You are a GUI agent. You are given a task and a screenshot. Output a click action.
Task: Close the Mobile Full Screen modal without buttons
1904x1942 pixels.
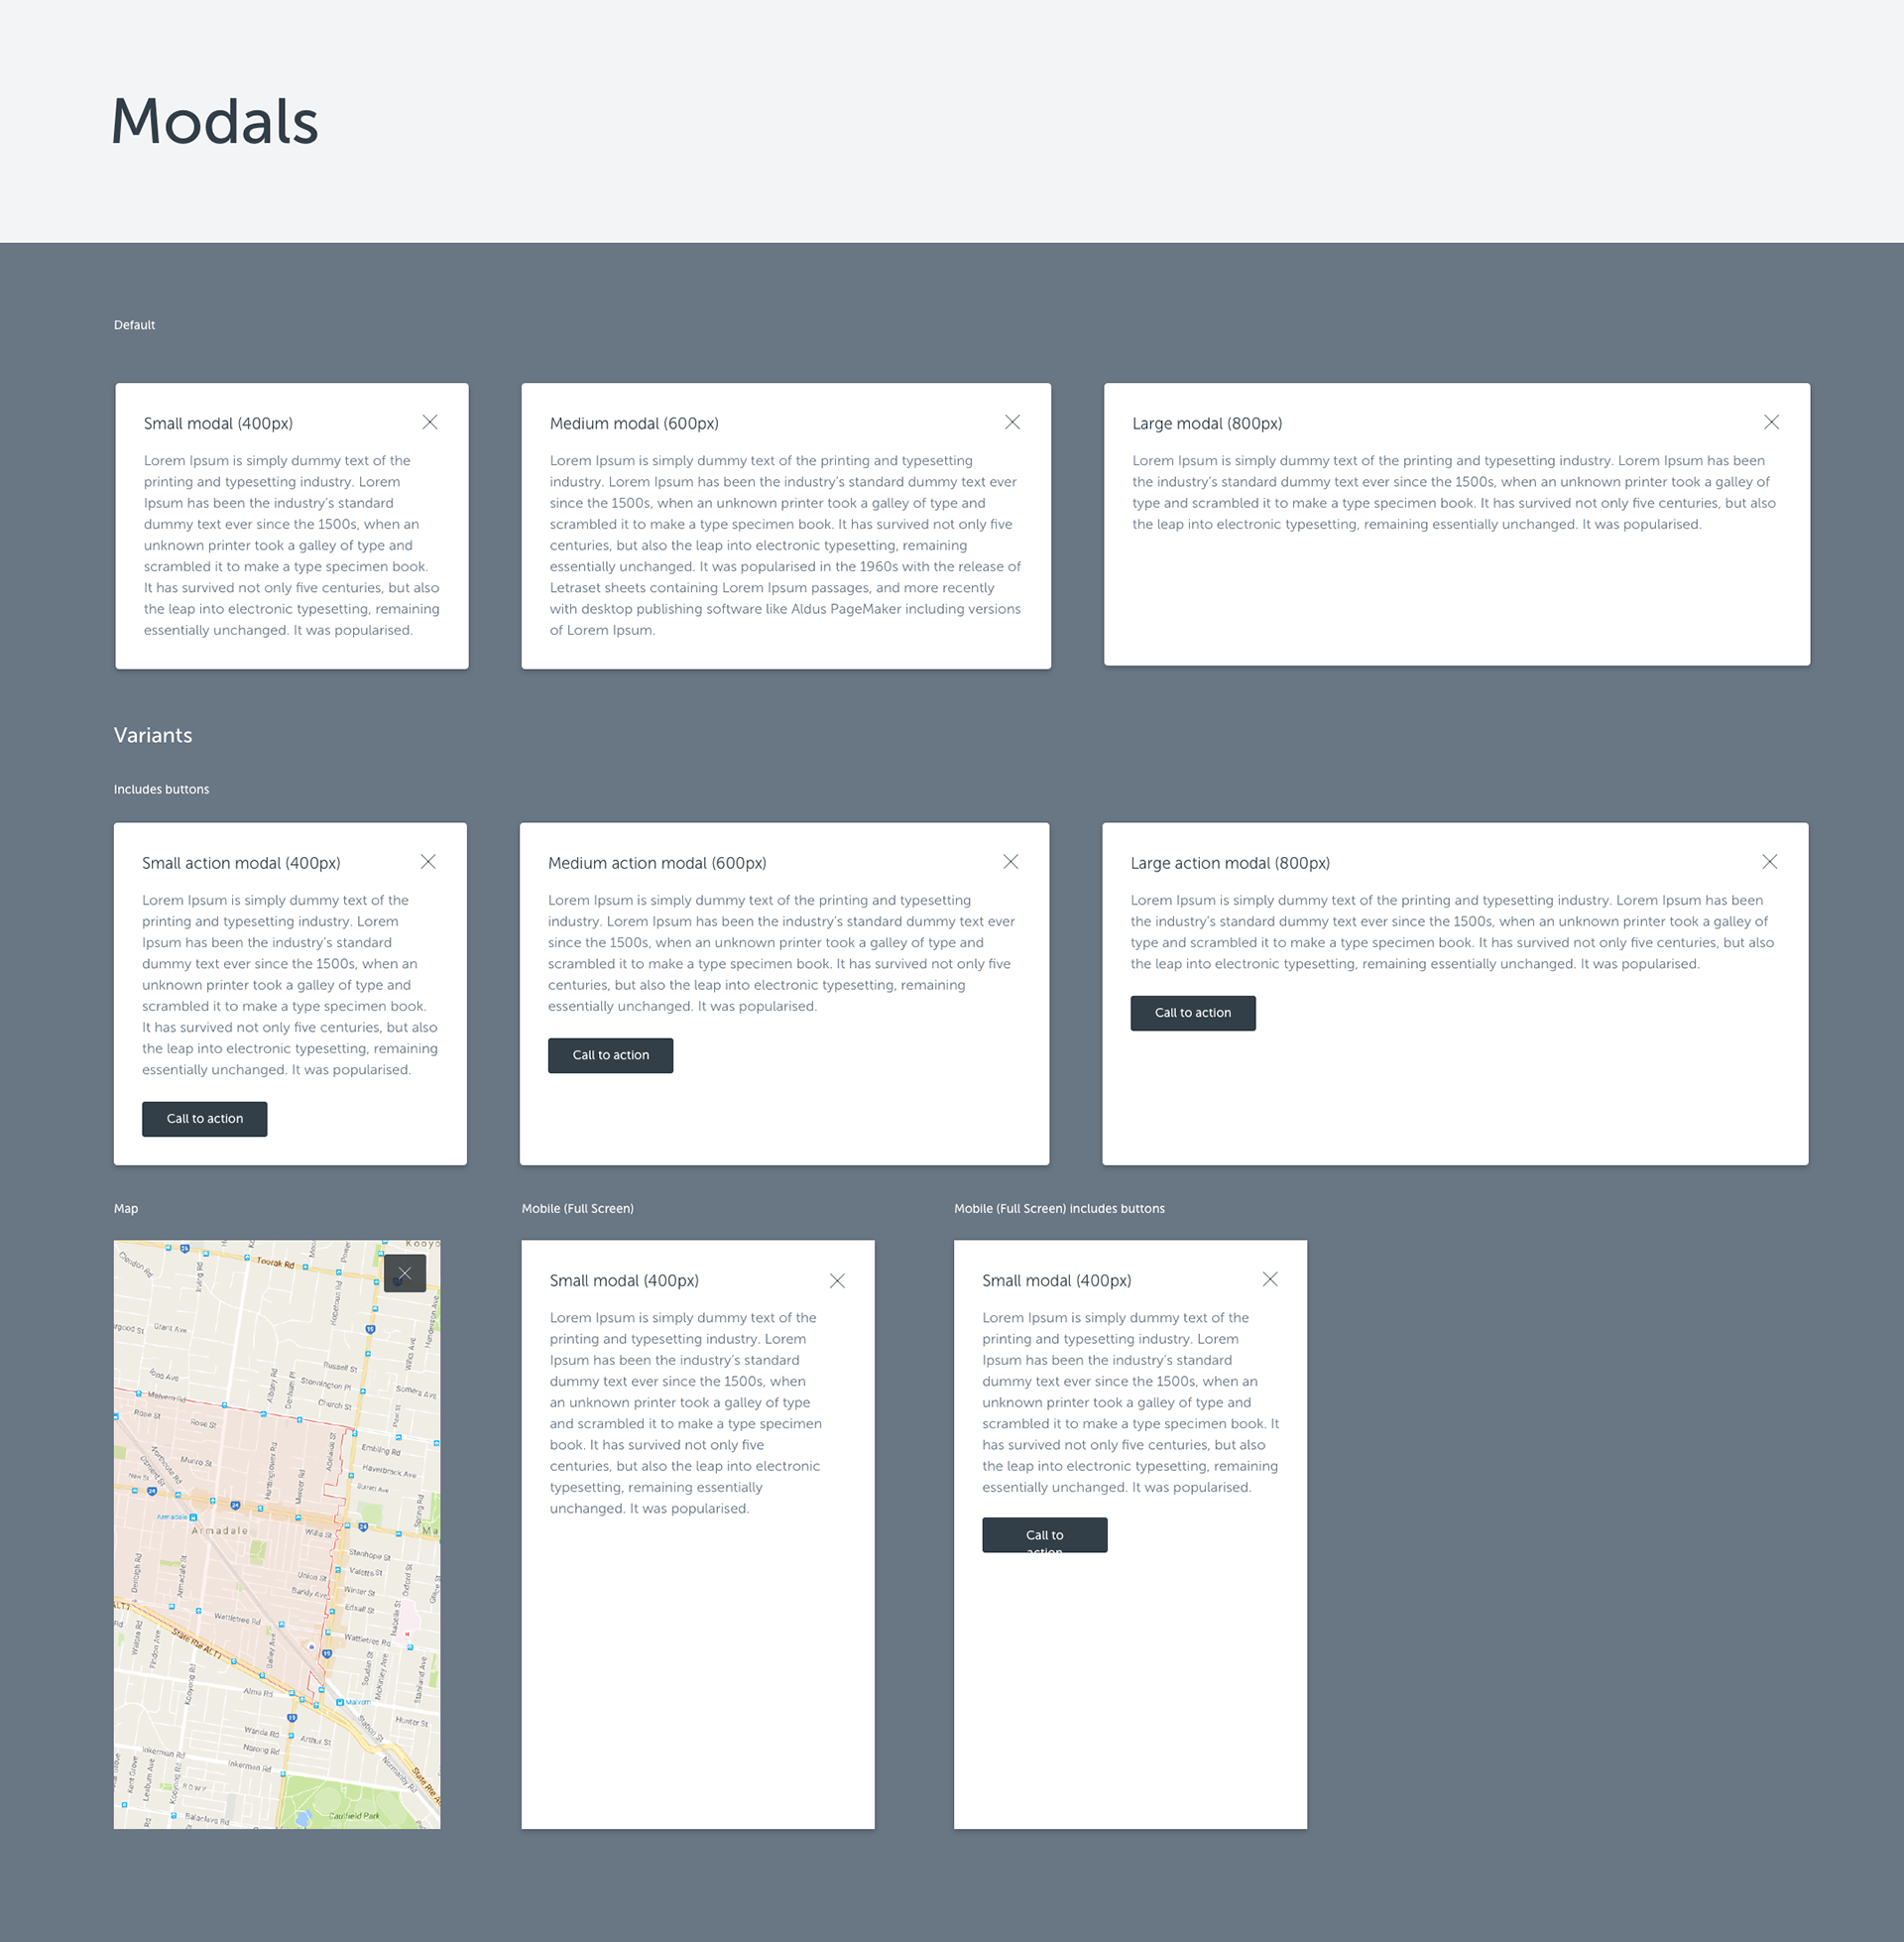click(x=837, y=1280)
